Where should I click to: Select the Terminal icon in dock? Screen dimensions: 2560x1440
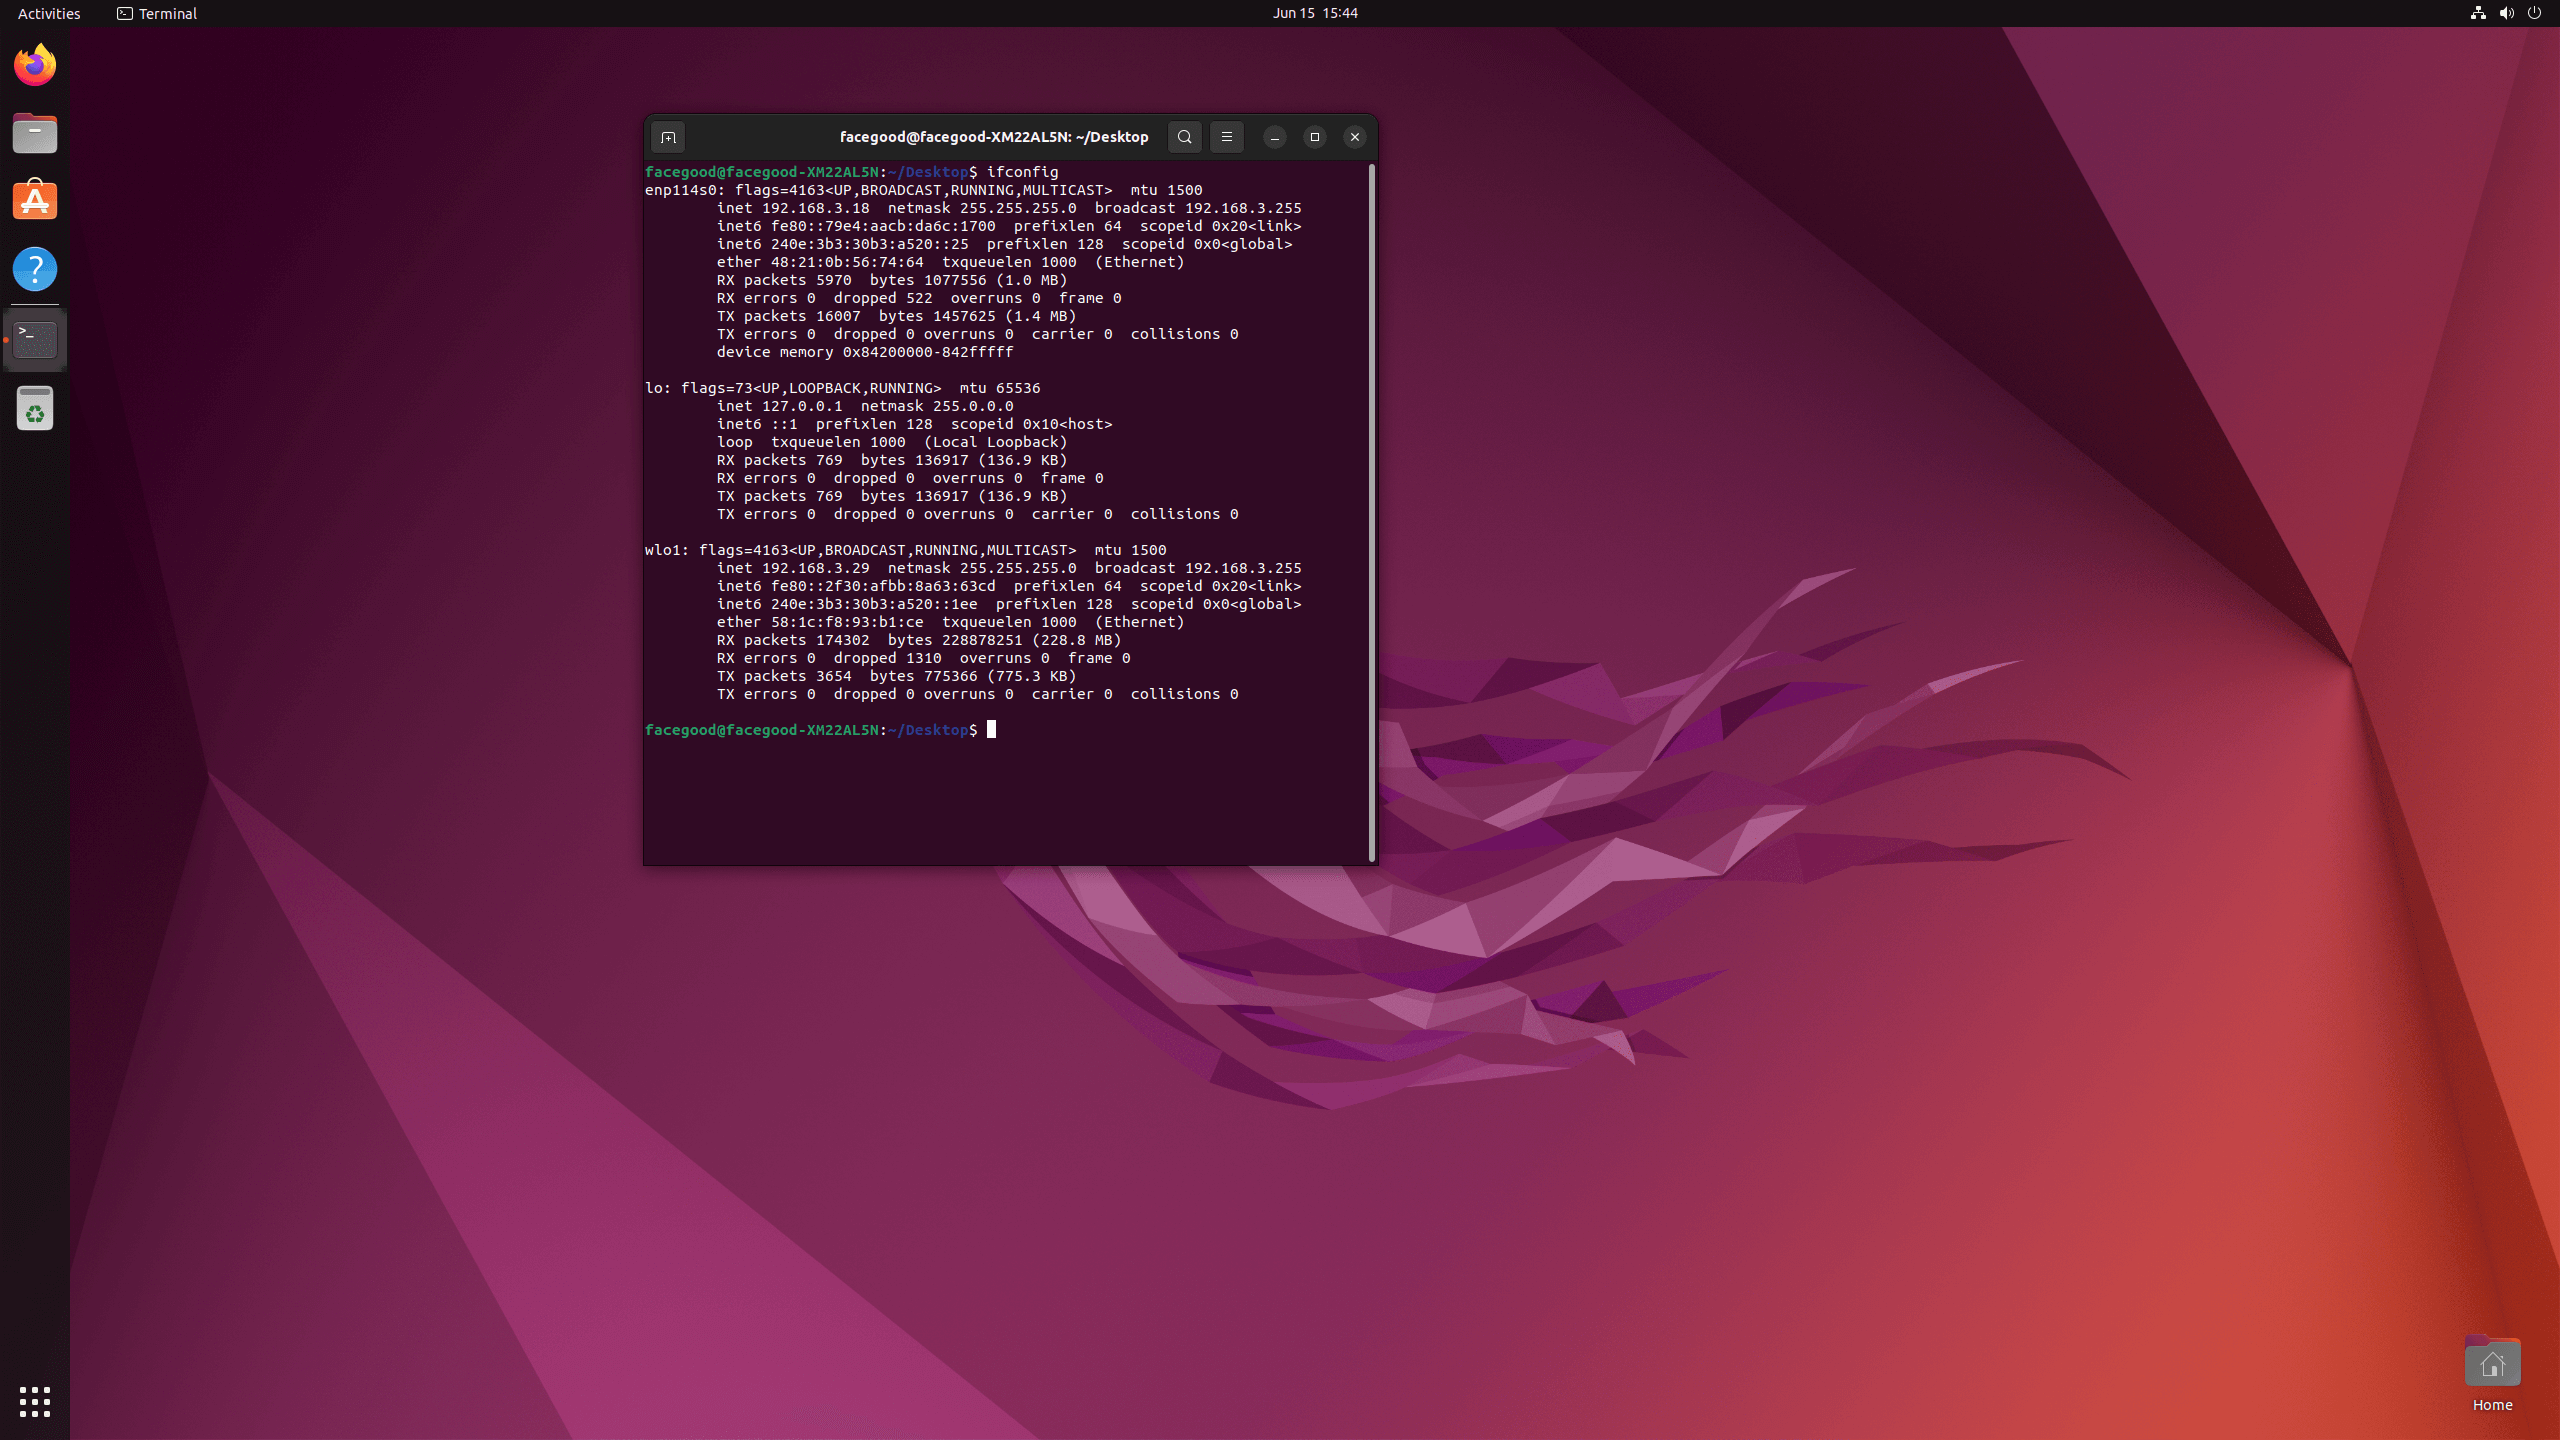[x=35, y=340]
